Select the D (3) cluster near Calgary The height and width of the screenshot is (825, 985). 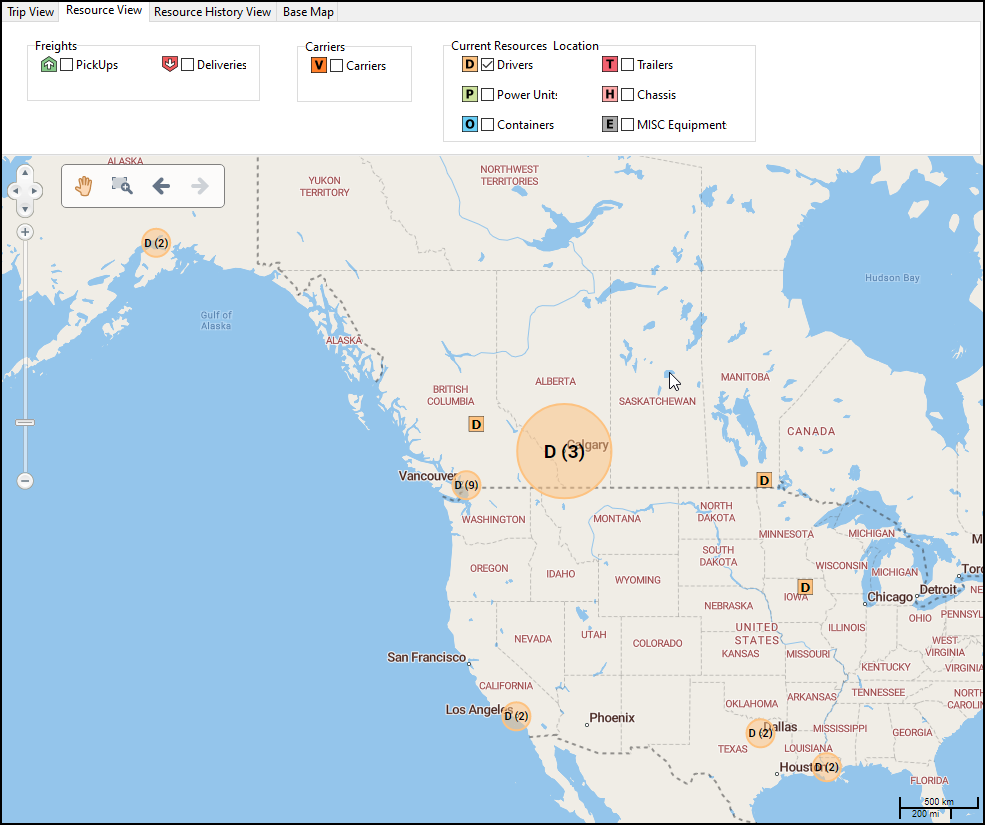[x=562, y=451]
